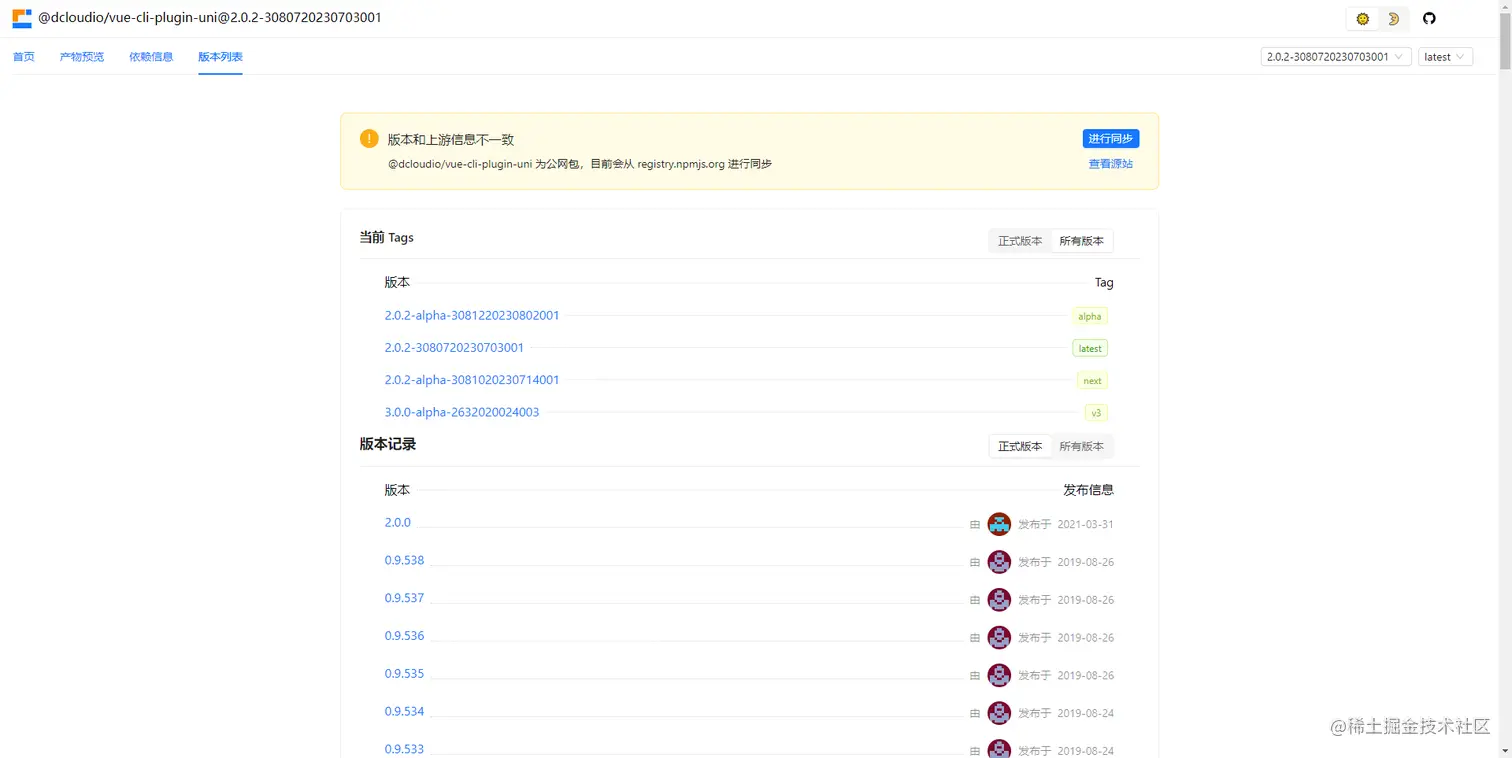
Task: Open version 0.9.538 link
Action: pyautogui.click(x=404, y=560)
